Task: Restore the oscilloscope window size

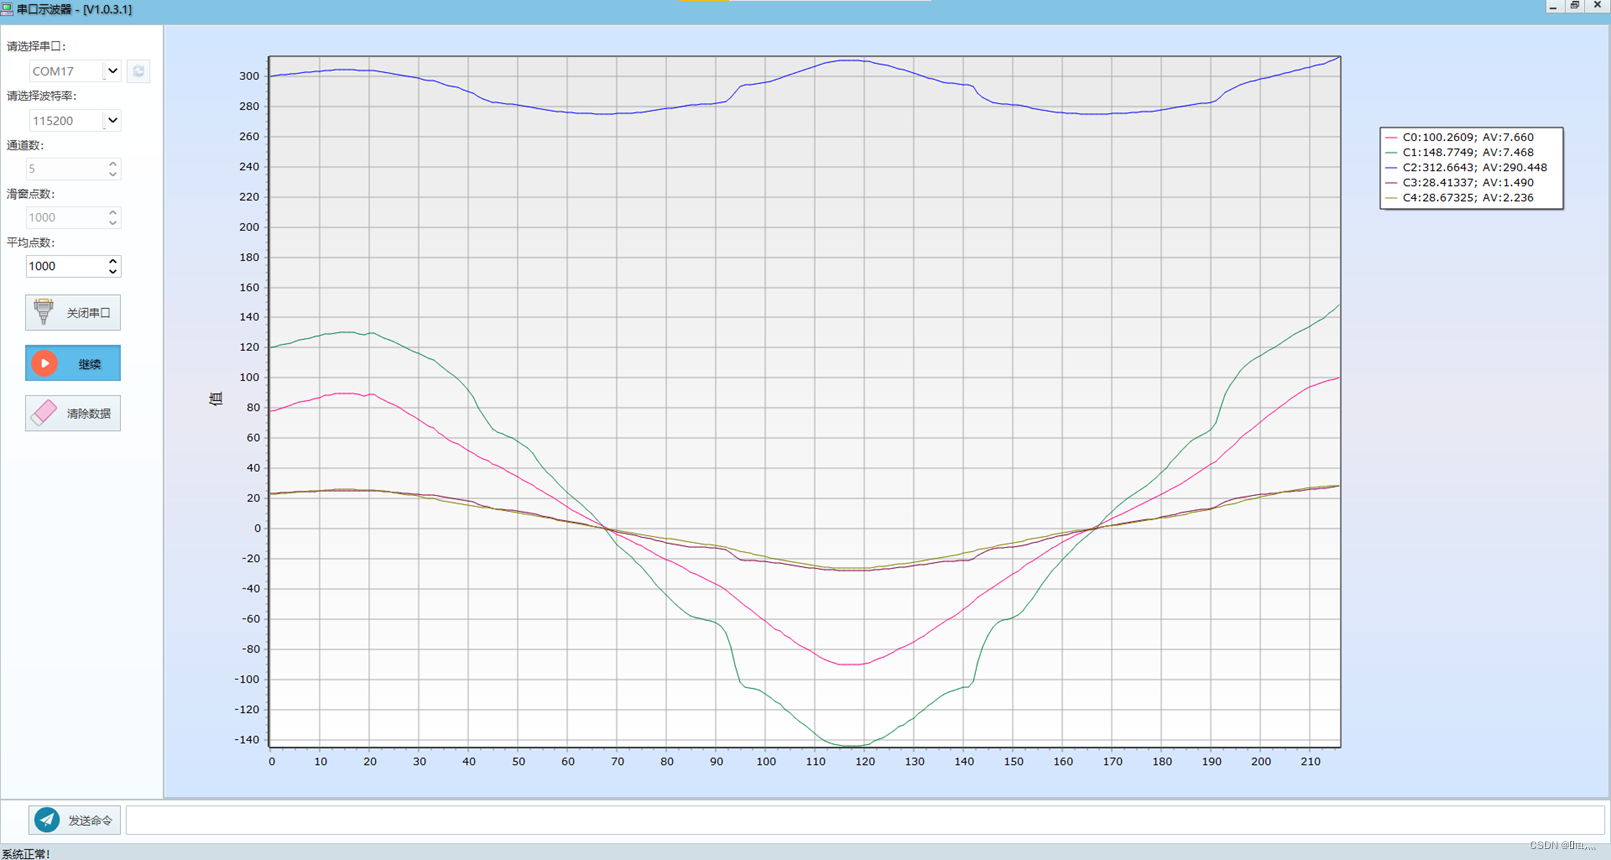Action: tap(1575, 6)
